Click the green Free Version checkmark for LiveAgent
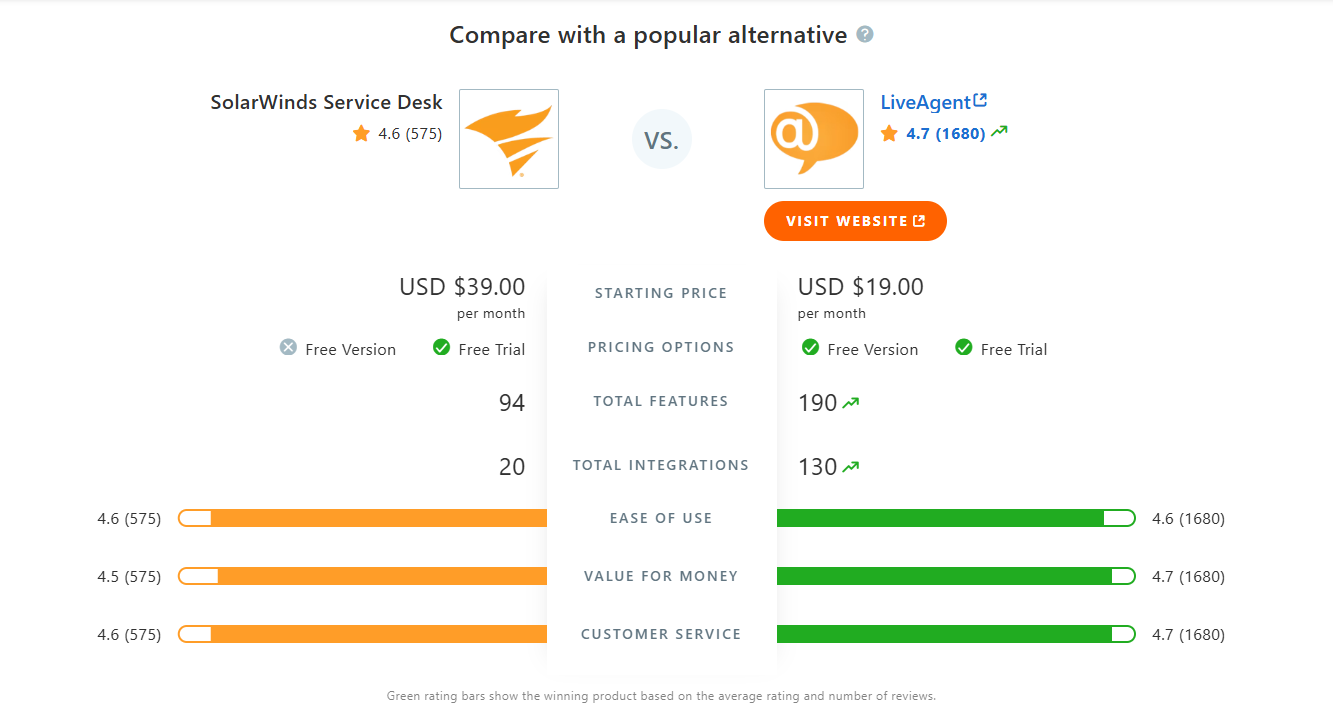Screen dimensions: 1333x725 810,348
